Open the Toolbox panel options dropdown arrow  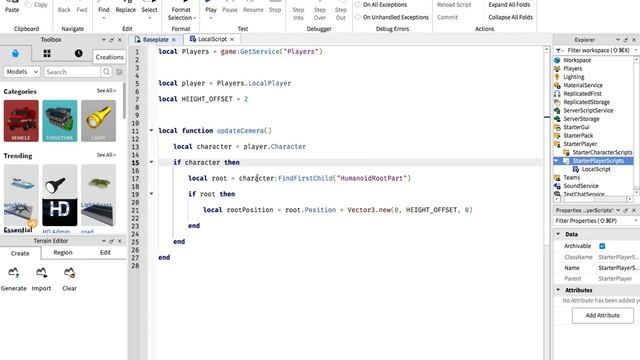(x=103, y=40)
